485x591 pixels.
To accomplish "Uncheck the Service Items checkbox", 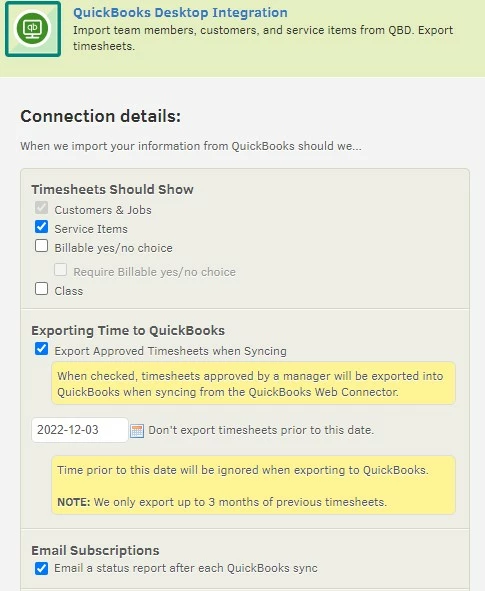I will [x=41, y=227].
